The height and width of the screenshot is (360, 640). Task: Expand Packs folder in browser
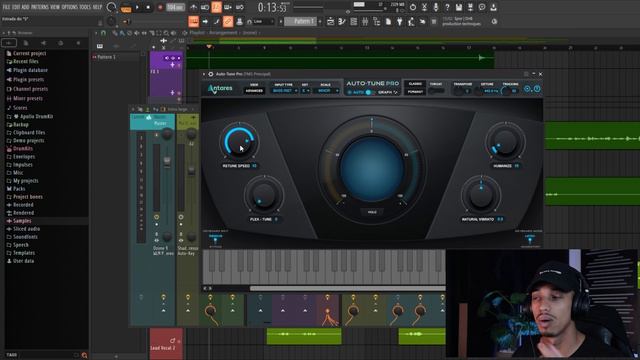(x=19, y=189)
